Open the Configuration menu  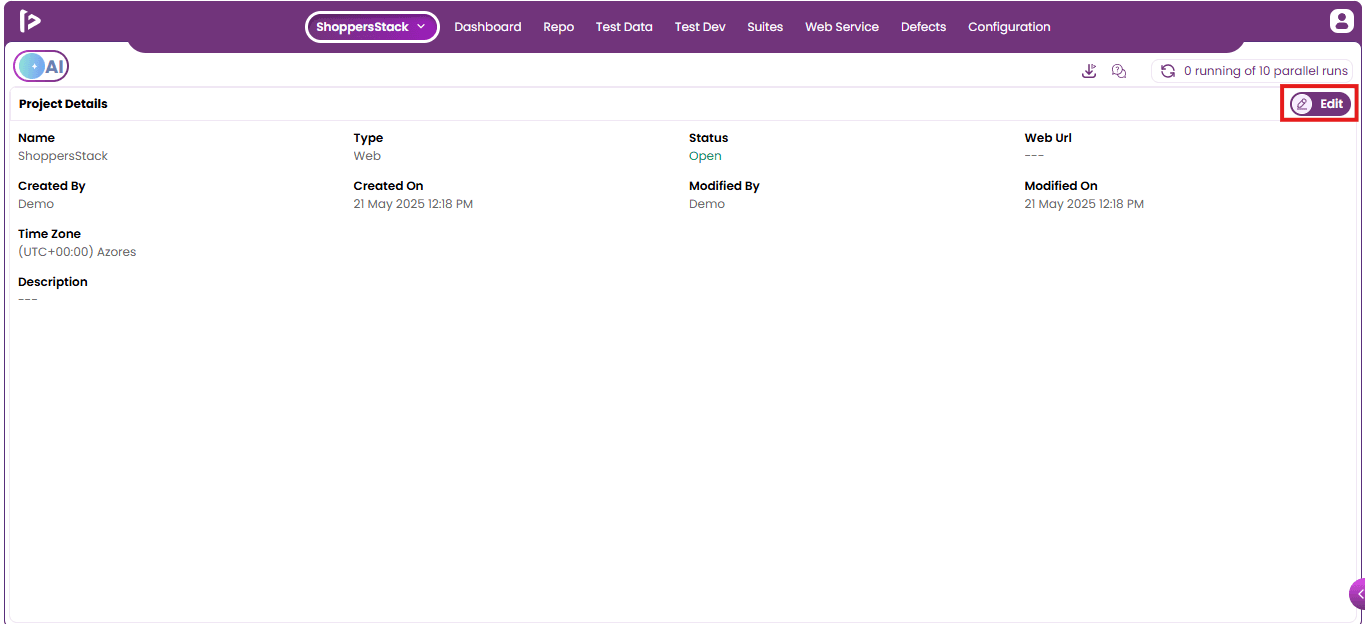[1009, 27]
